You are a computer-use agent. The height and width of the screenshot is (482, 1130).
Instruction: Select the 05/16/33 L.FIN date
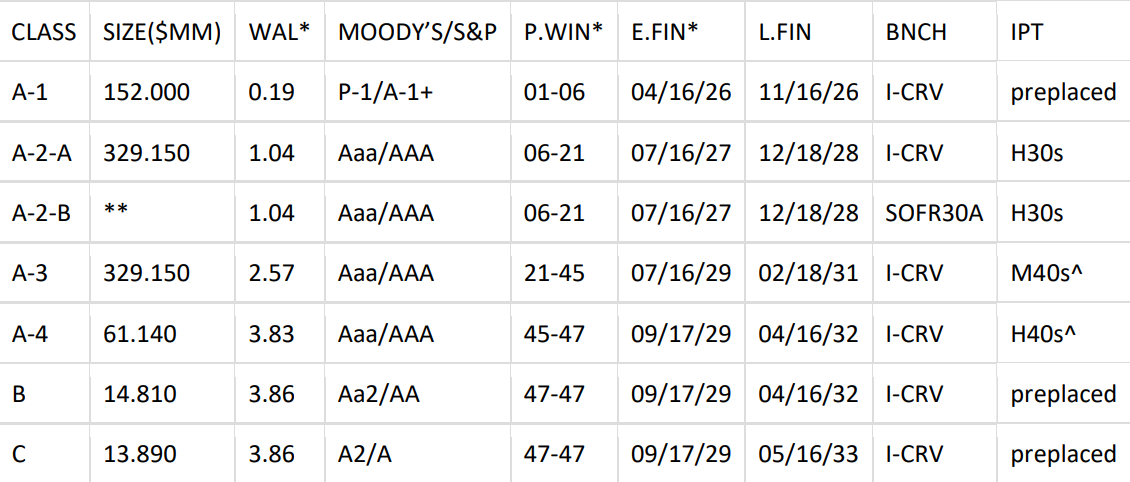point(808,454)
